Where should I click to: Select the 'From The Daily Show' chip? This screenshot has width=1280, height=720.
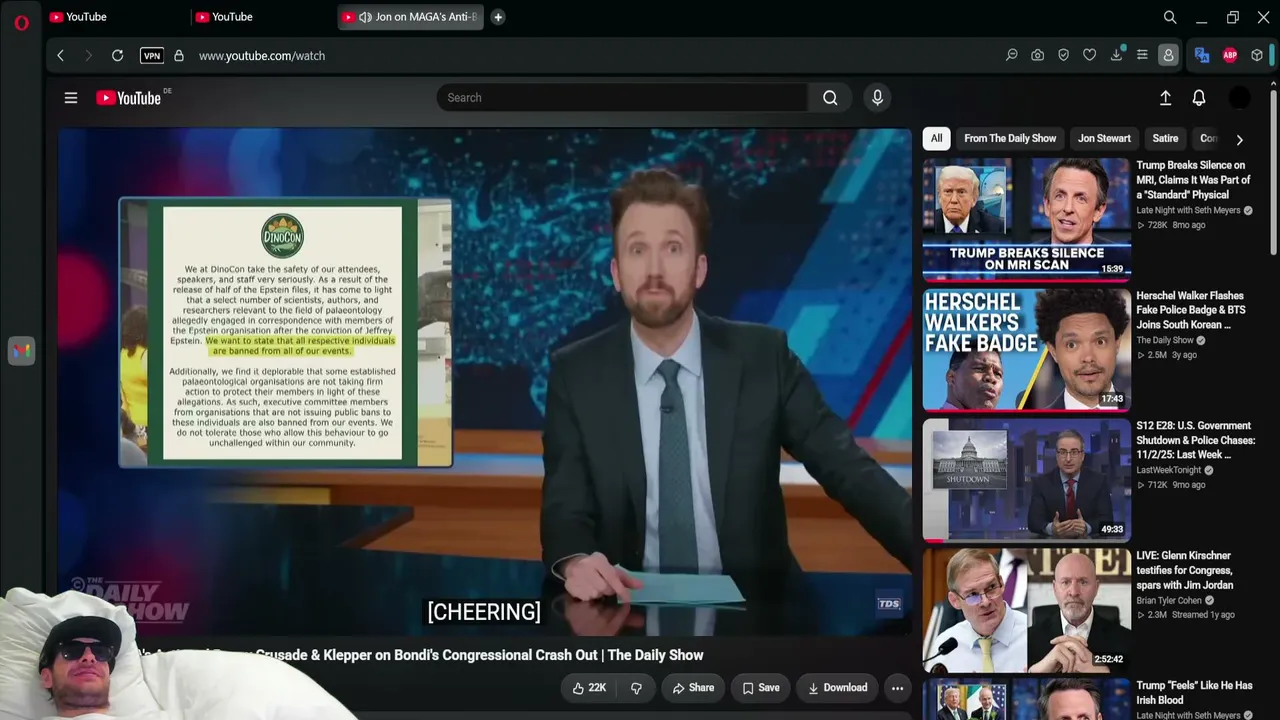(x=1010, y=138)
